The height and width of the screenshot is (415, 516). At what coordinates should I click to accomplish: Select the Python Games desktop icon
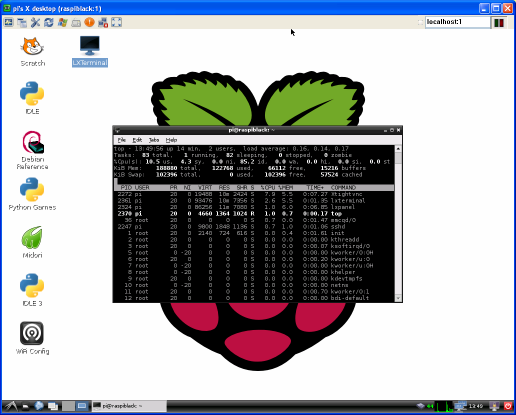(32, 194)
